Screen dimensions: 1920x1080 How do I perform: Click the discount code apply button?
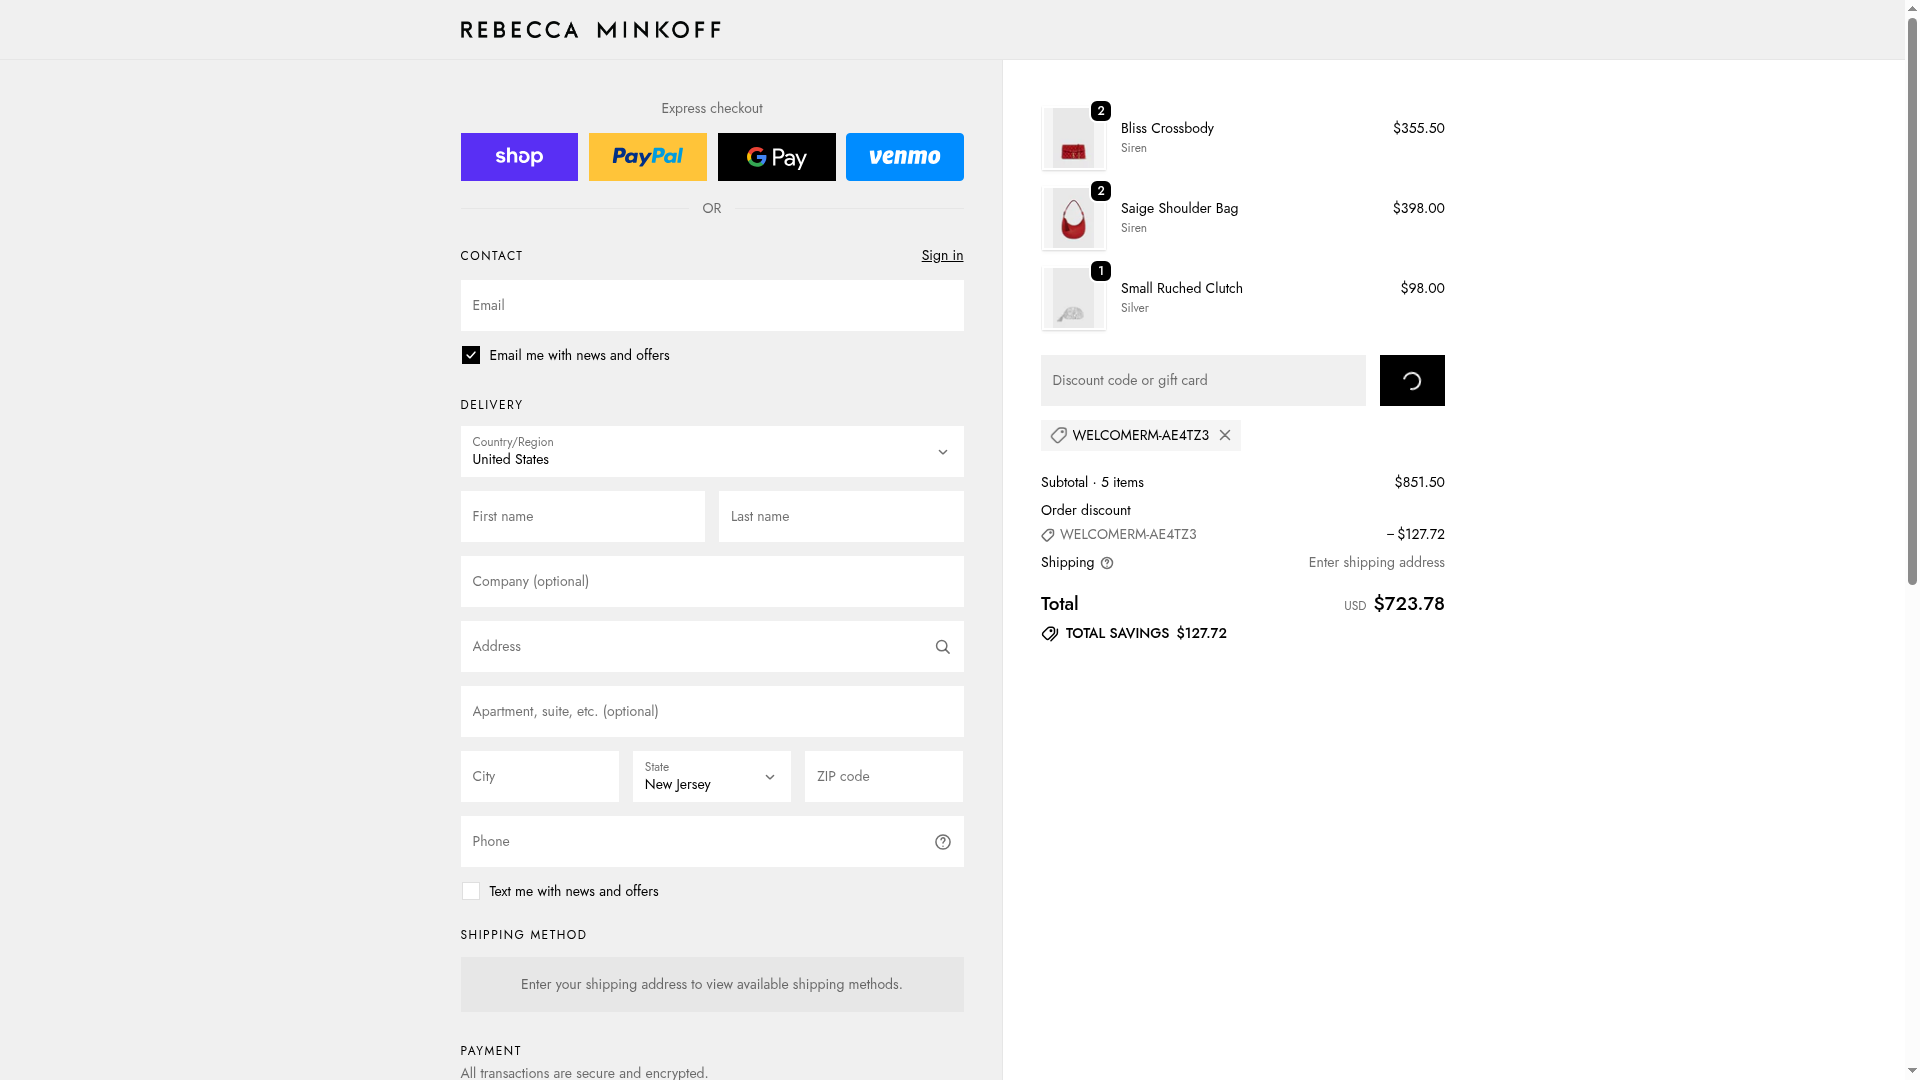(x=1411, y=381)
